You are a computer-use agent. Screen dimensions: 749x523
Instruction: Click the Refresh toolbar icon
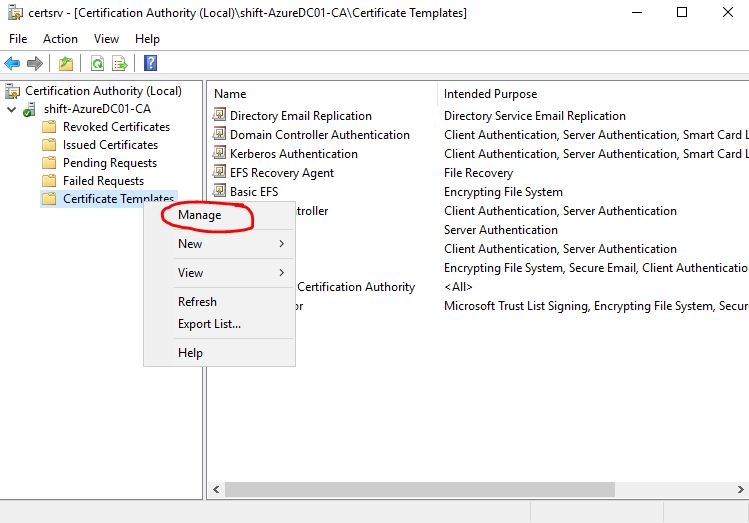97,64
